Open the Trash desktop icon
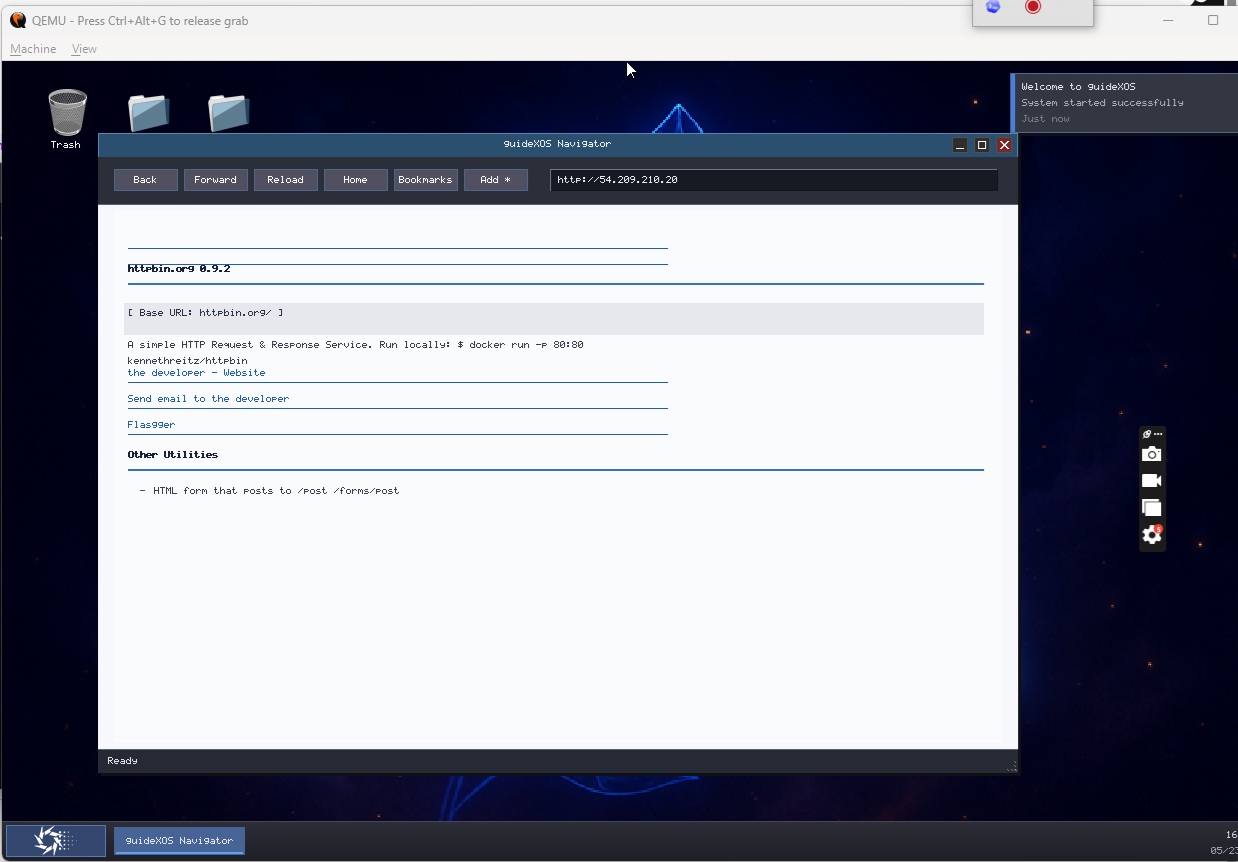The height and width of the screenshot is (862, 1238). pyautogui.click(x=67, y=118)
